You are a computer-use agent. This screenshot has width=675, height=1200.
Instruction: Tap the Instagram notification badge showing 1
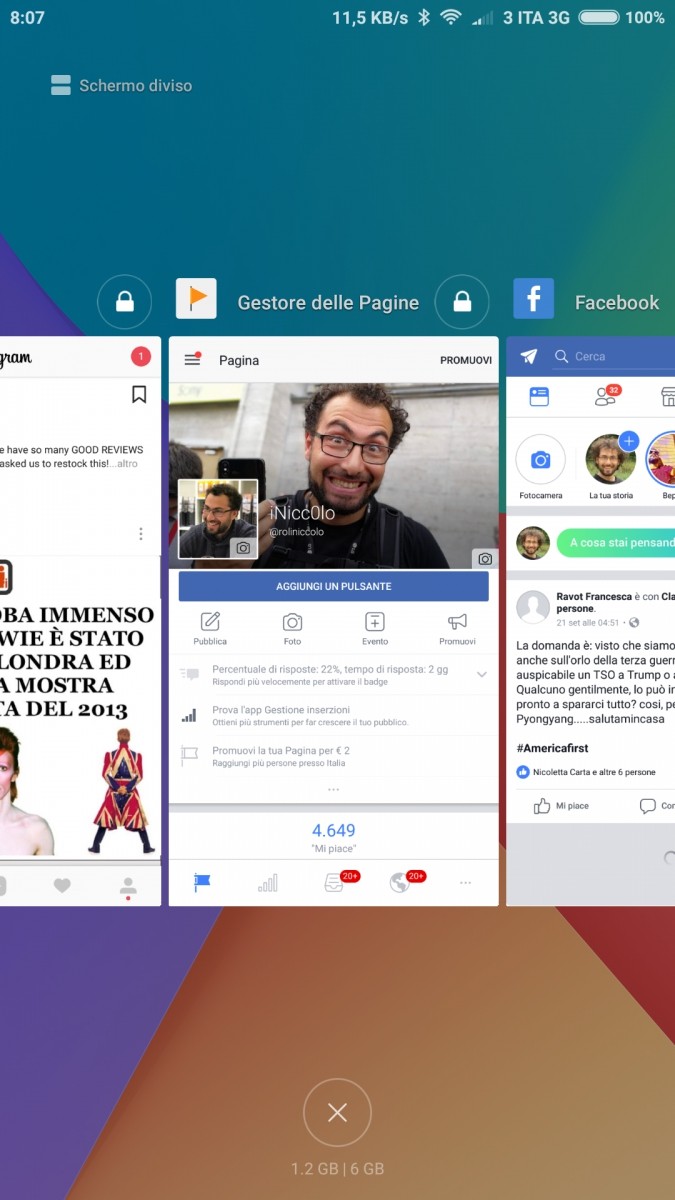coord(141,356)
